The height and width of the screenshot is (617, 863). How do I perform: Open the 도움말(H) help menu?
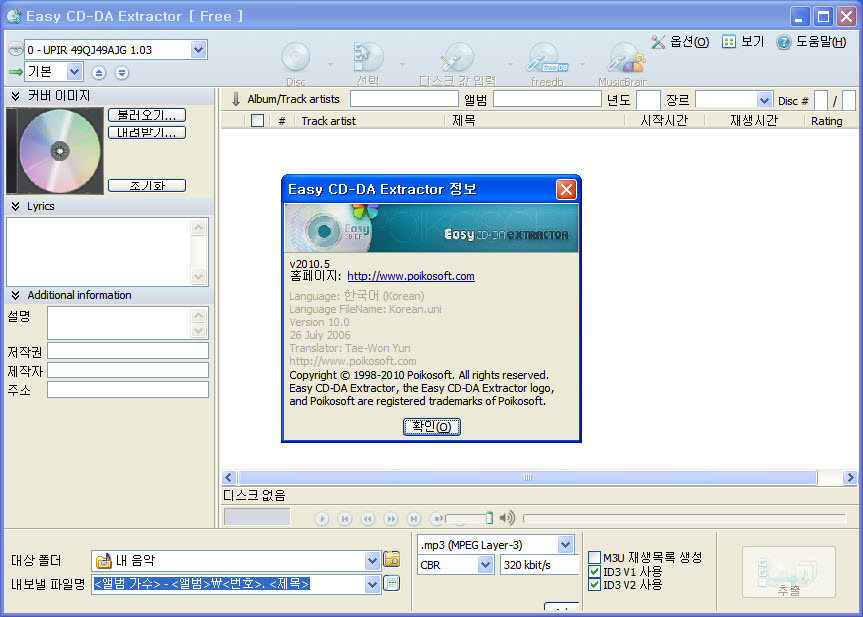click(811, 42)
